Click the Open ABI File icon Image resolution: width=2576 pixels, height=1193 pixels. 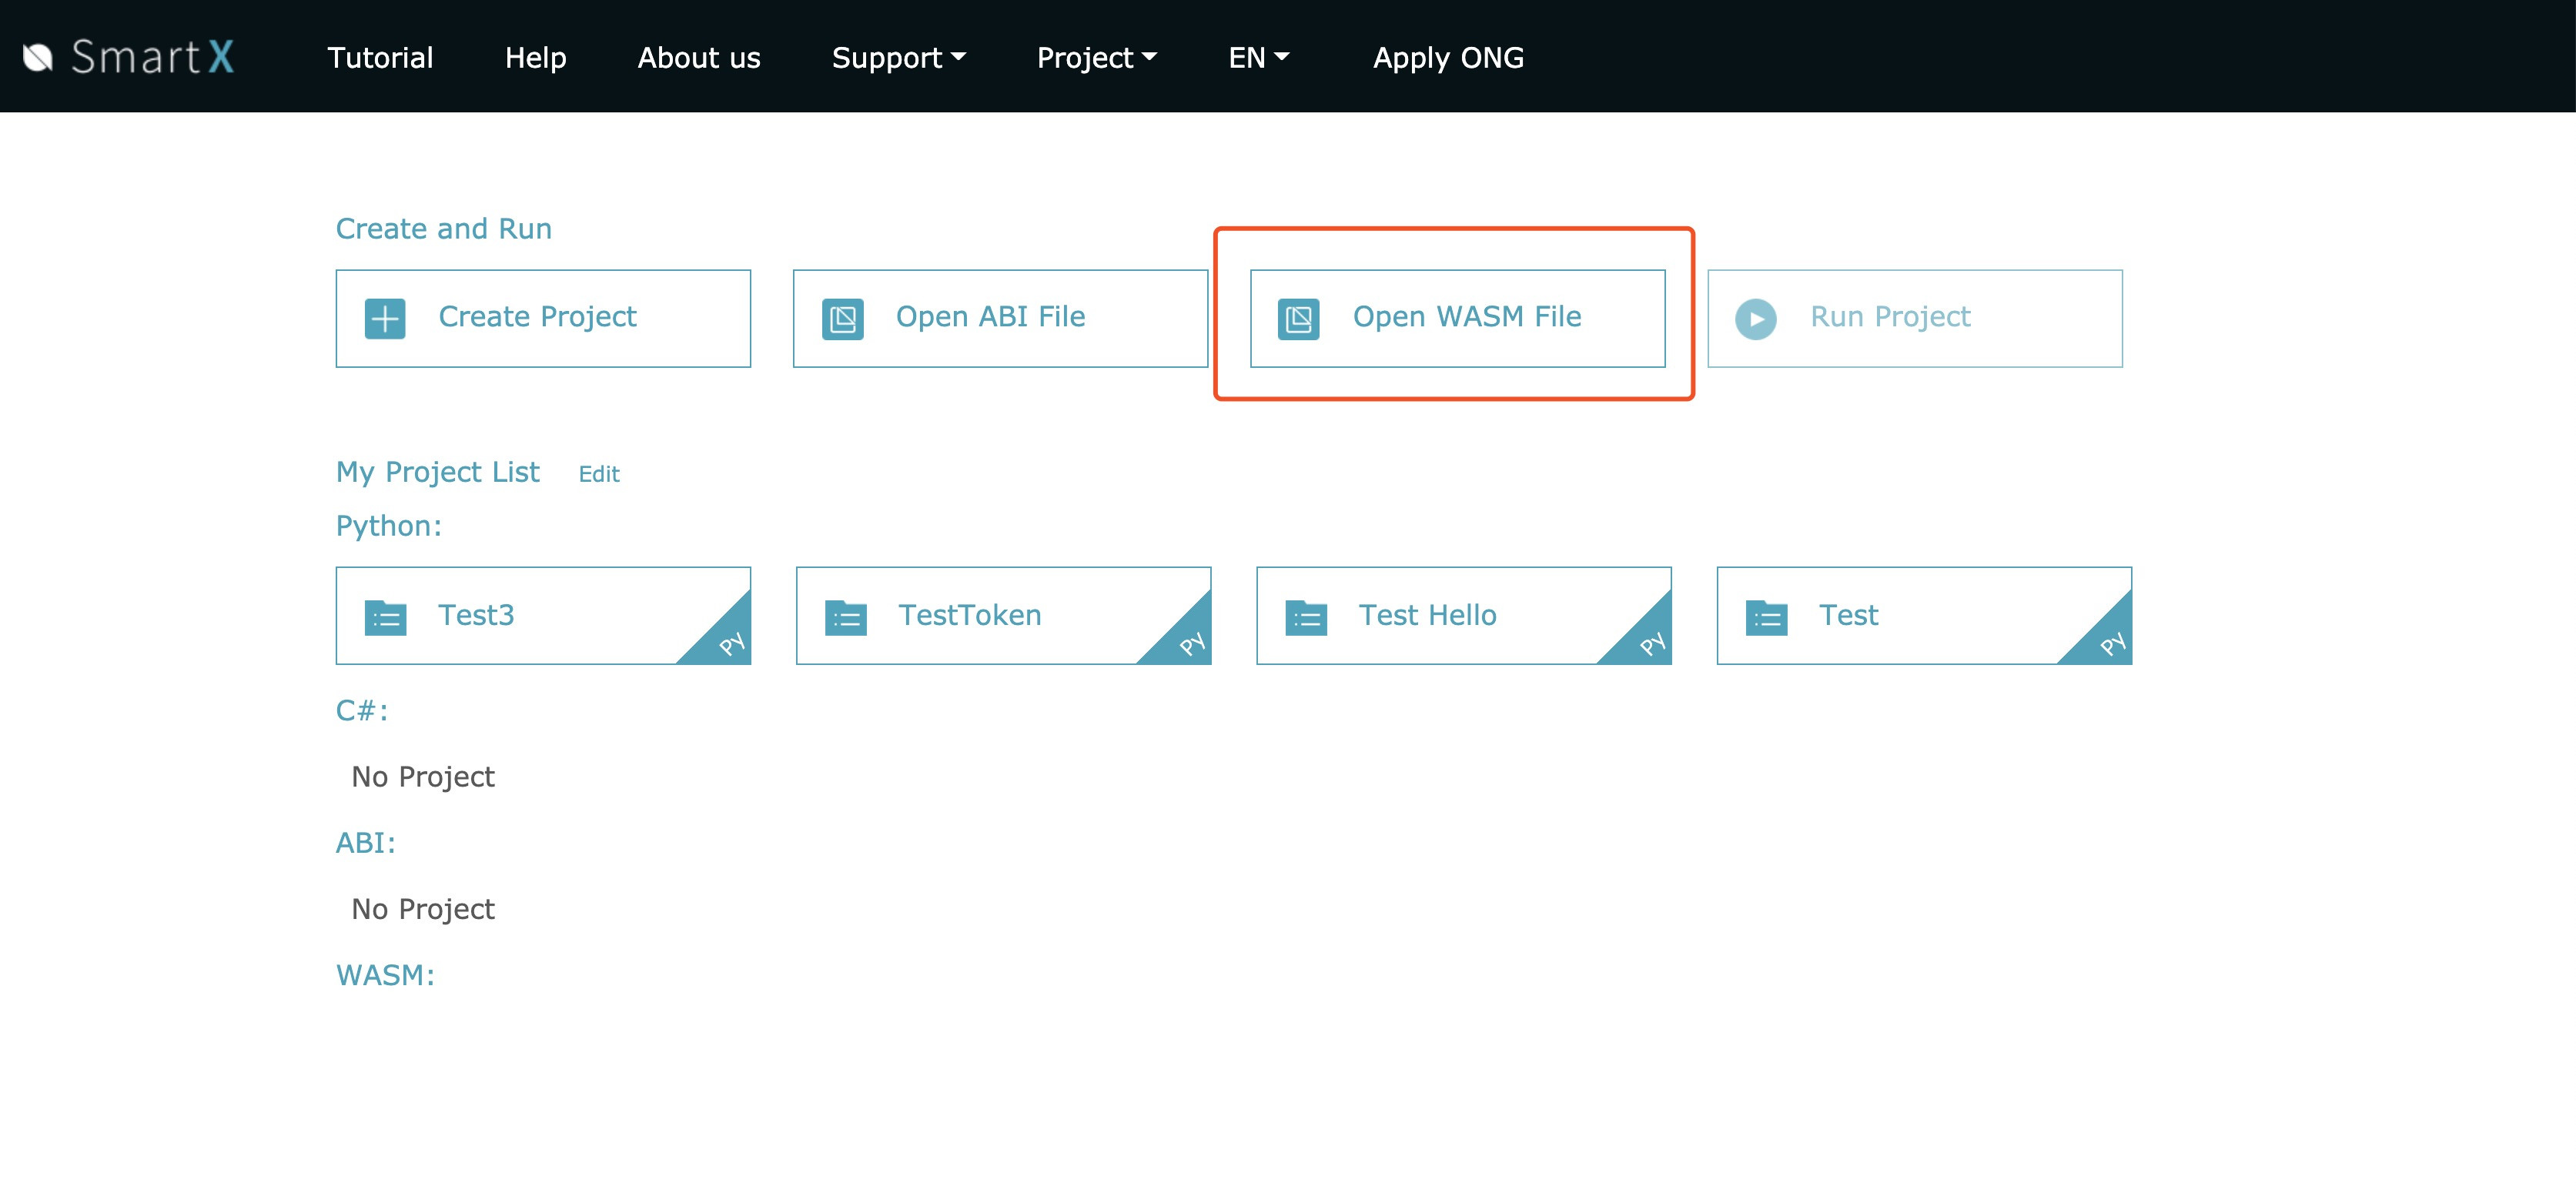[x=842, y=319]
